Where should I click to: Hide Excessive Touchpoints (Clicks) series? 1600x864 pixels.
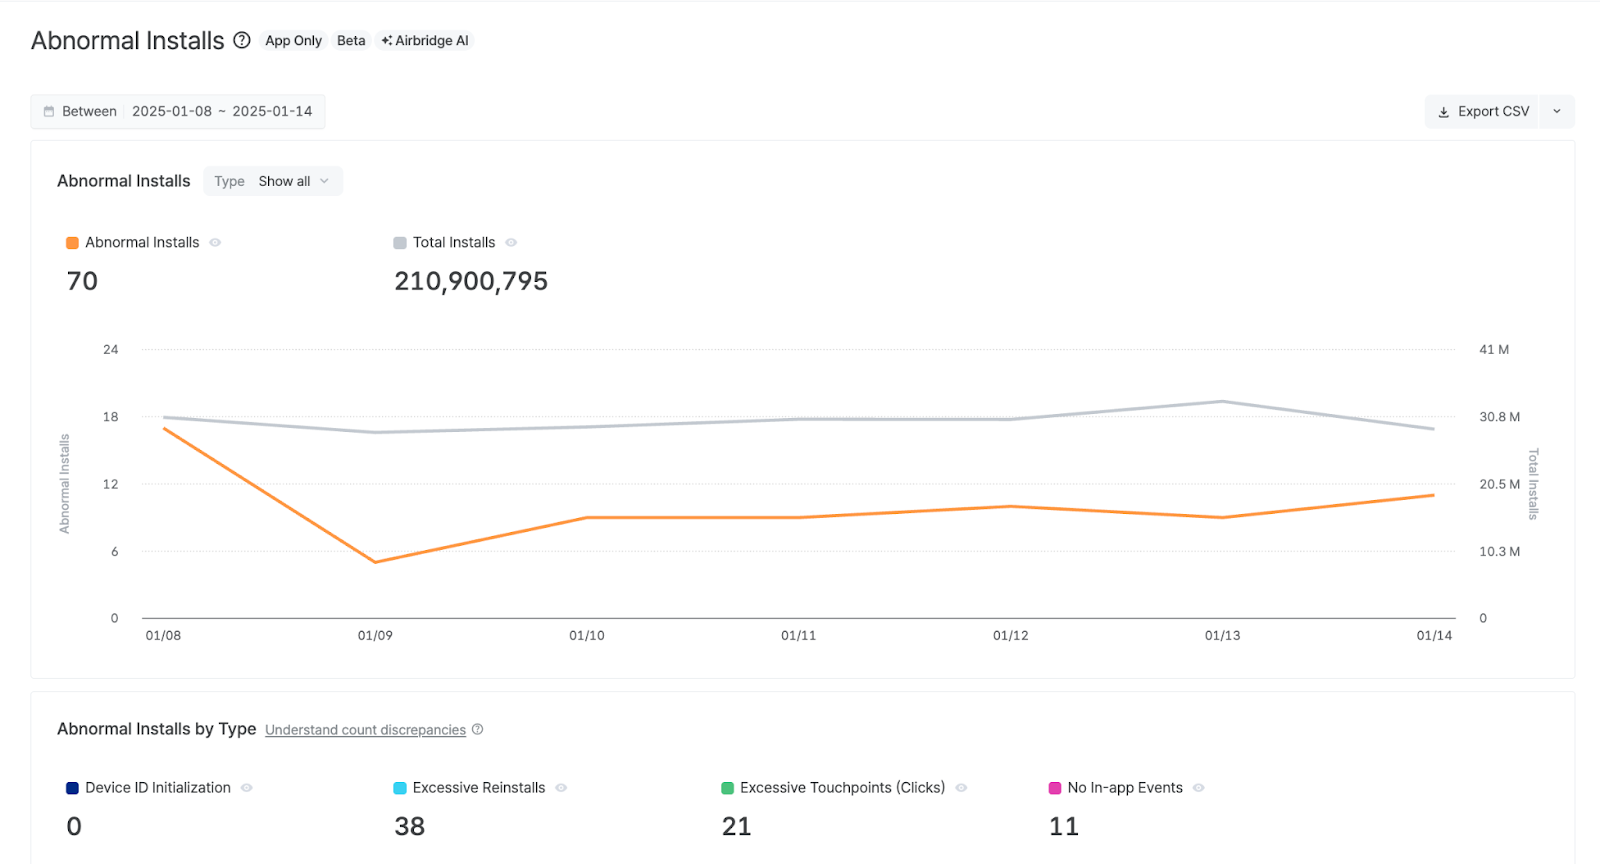coord(961,788)
